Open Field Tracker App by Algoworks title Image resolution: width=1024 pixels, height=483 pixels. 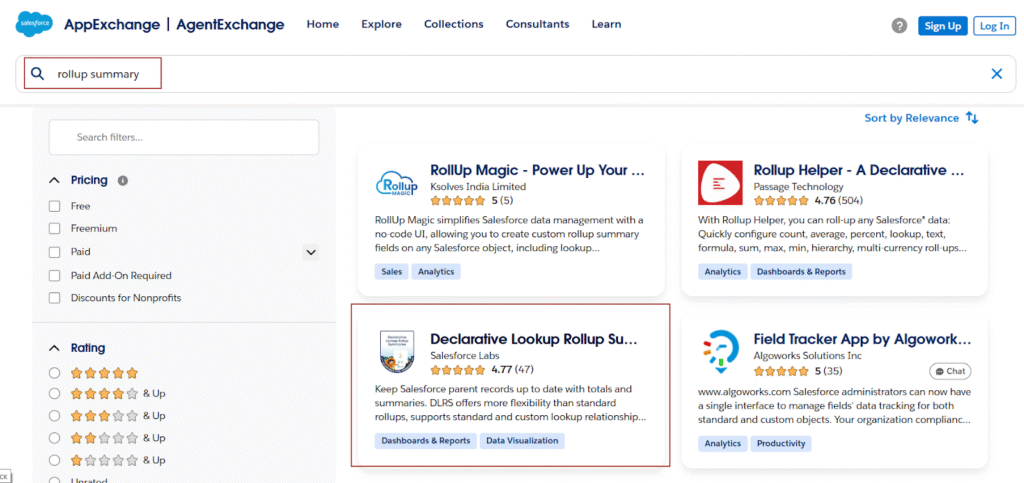point(862,339)
